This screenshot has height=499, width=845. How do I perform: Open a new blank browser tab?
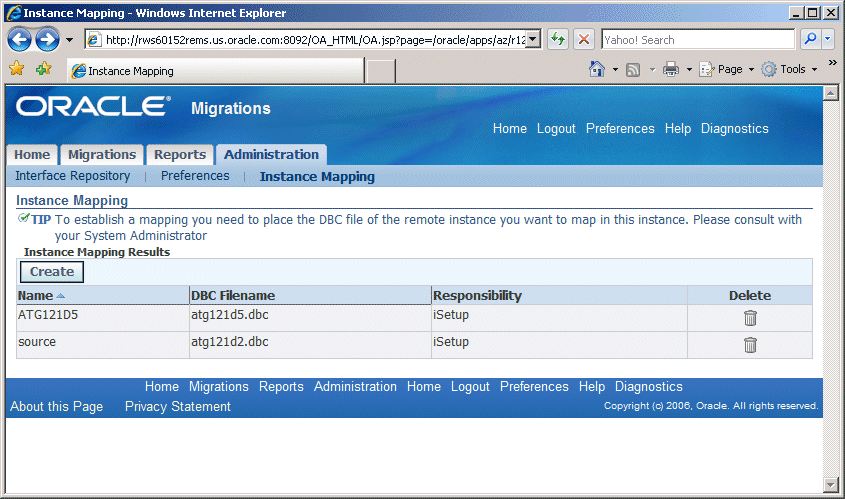(x=380, y=71)
